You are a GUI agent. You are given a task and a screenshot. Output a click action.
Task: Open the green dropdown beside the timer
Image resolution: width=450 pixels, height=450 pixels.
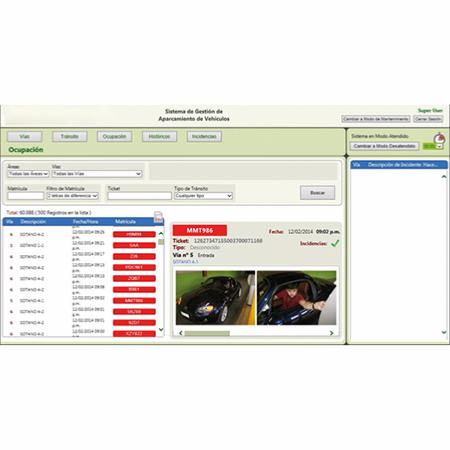[x=433, y=146]
